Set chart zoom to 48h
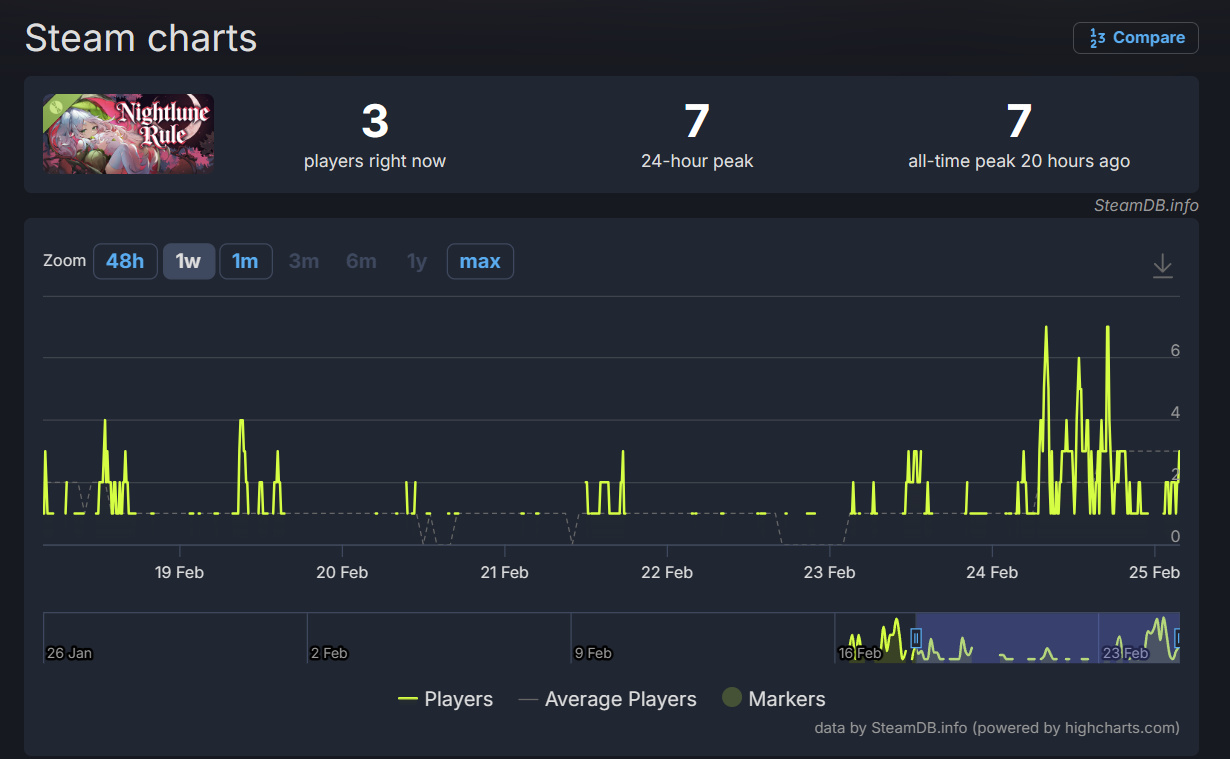 pos(125,262)
